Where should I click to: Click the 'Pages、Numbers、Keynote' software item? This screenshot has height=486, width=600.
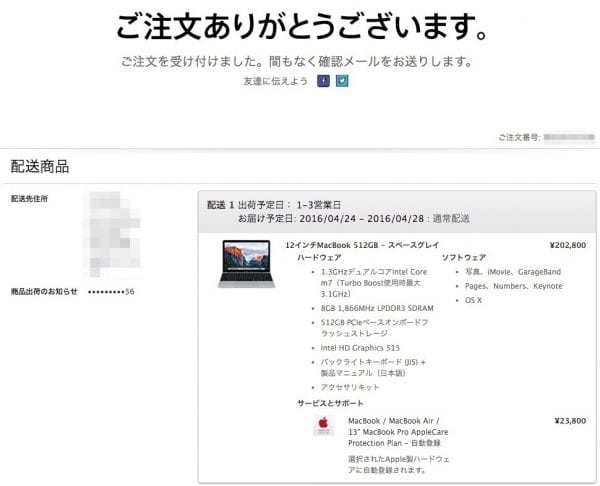tap(514, 286)
